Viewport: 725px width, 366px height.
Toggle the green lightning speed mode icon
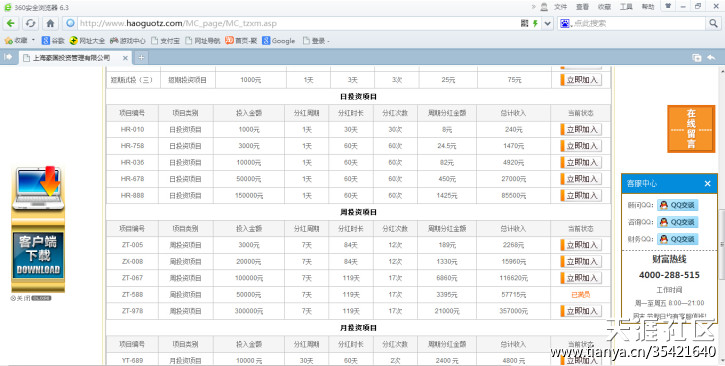pyautogui.click(x=535, y=23)
